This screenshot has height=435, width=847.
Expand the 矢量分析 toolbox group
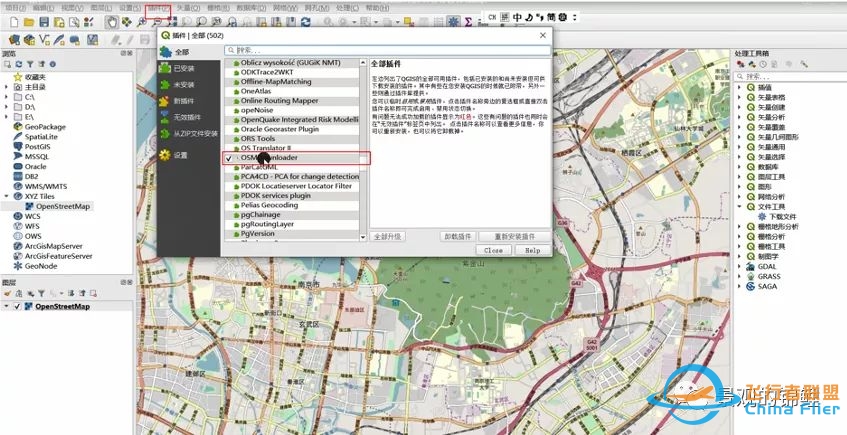tap(740, 117)
